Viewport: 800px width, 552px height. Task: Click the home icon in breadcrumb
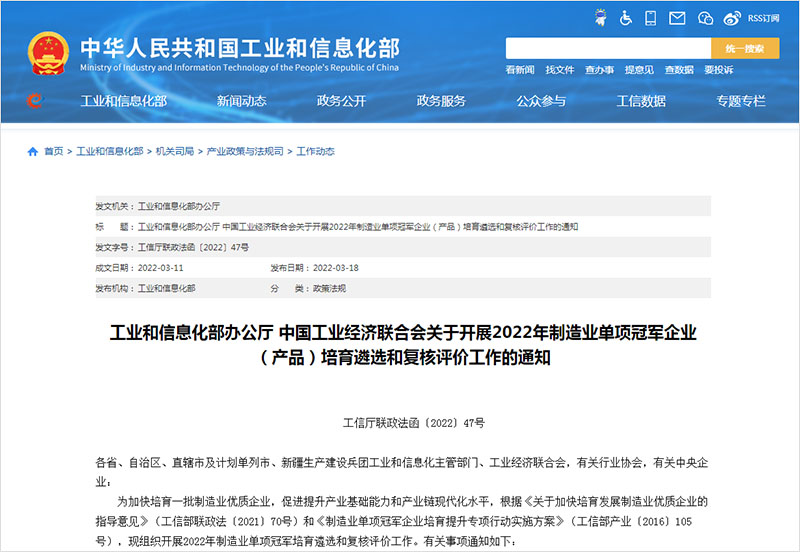(x=32, y=152)
